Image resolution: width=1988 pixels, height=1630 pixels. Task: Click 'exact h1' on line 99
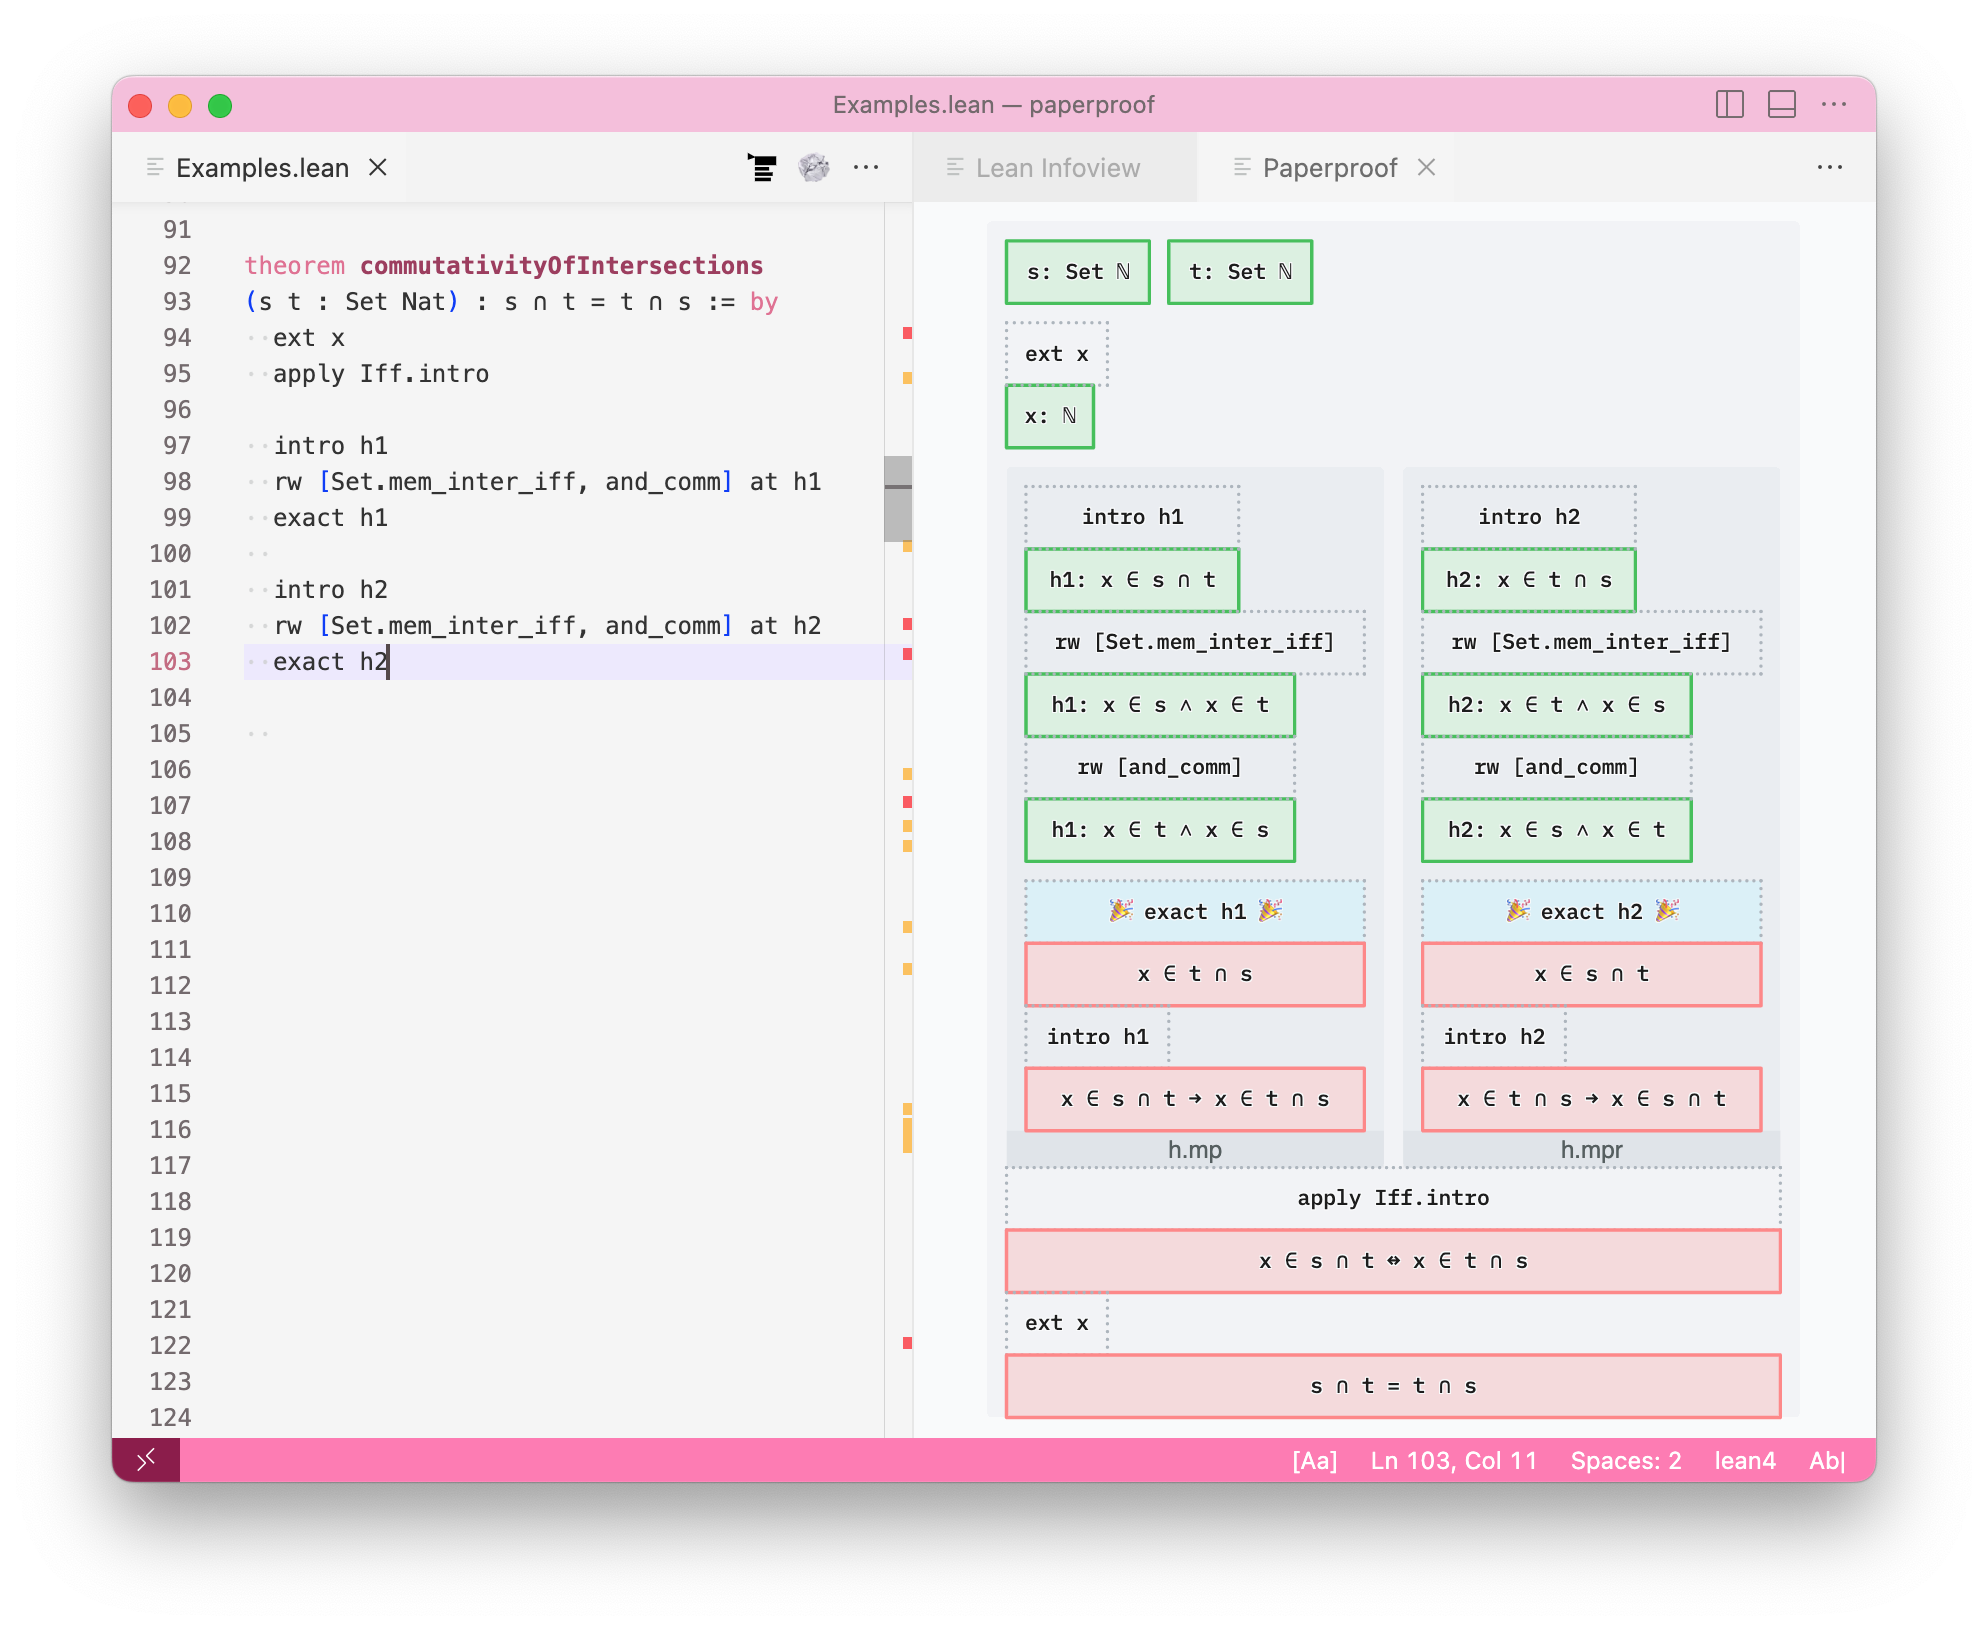point(330,518)
